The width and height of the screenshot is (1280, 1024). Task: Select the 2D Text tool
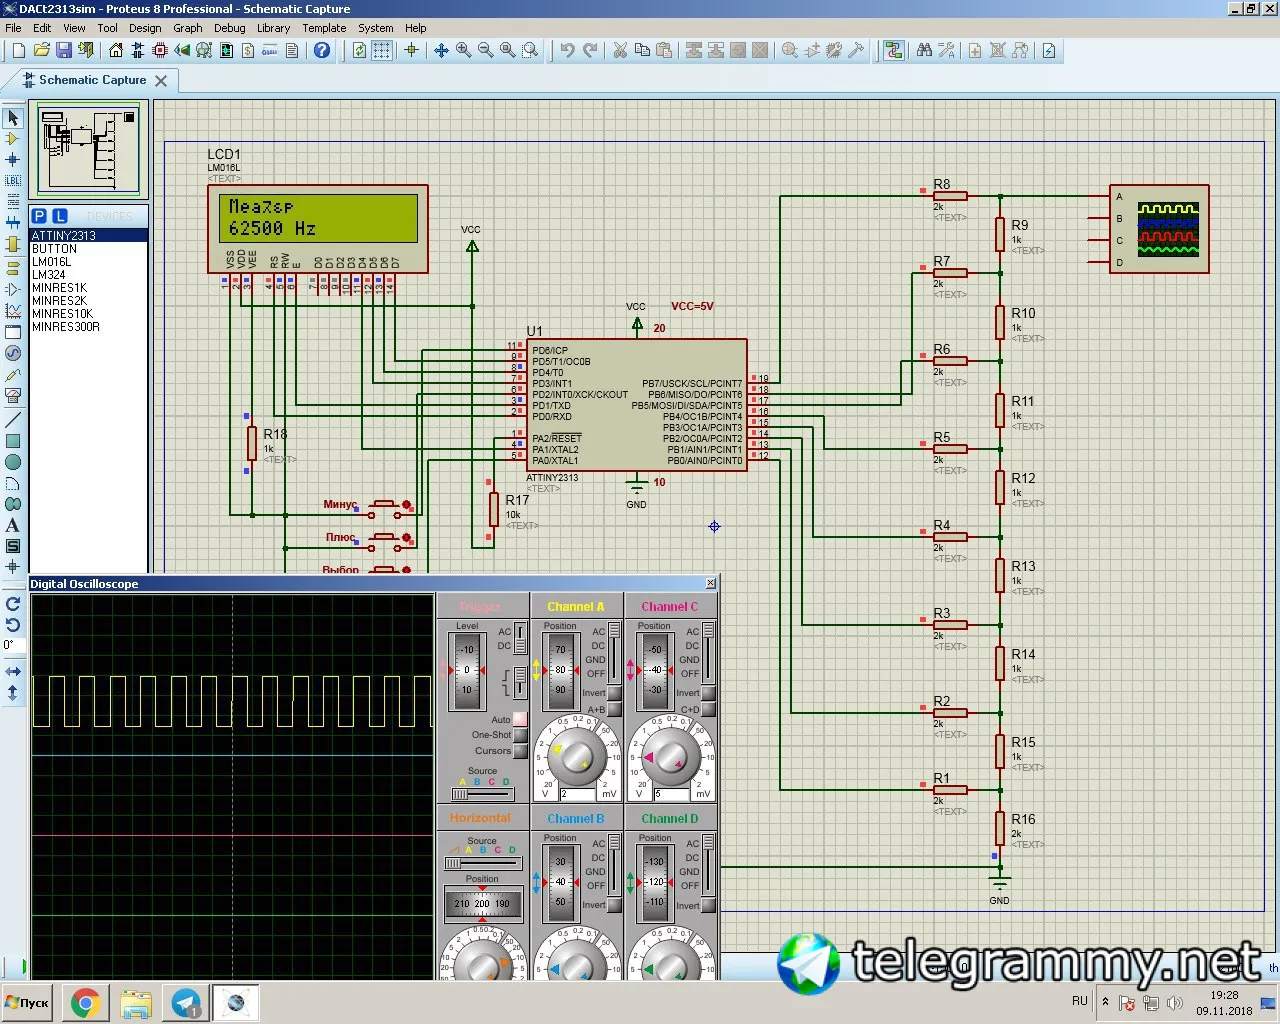pos(13,525)
